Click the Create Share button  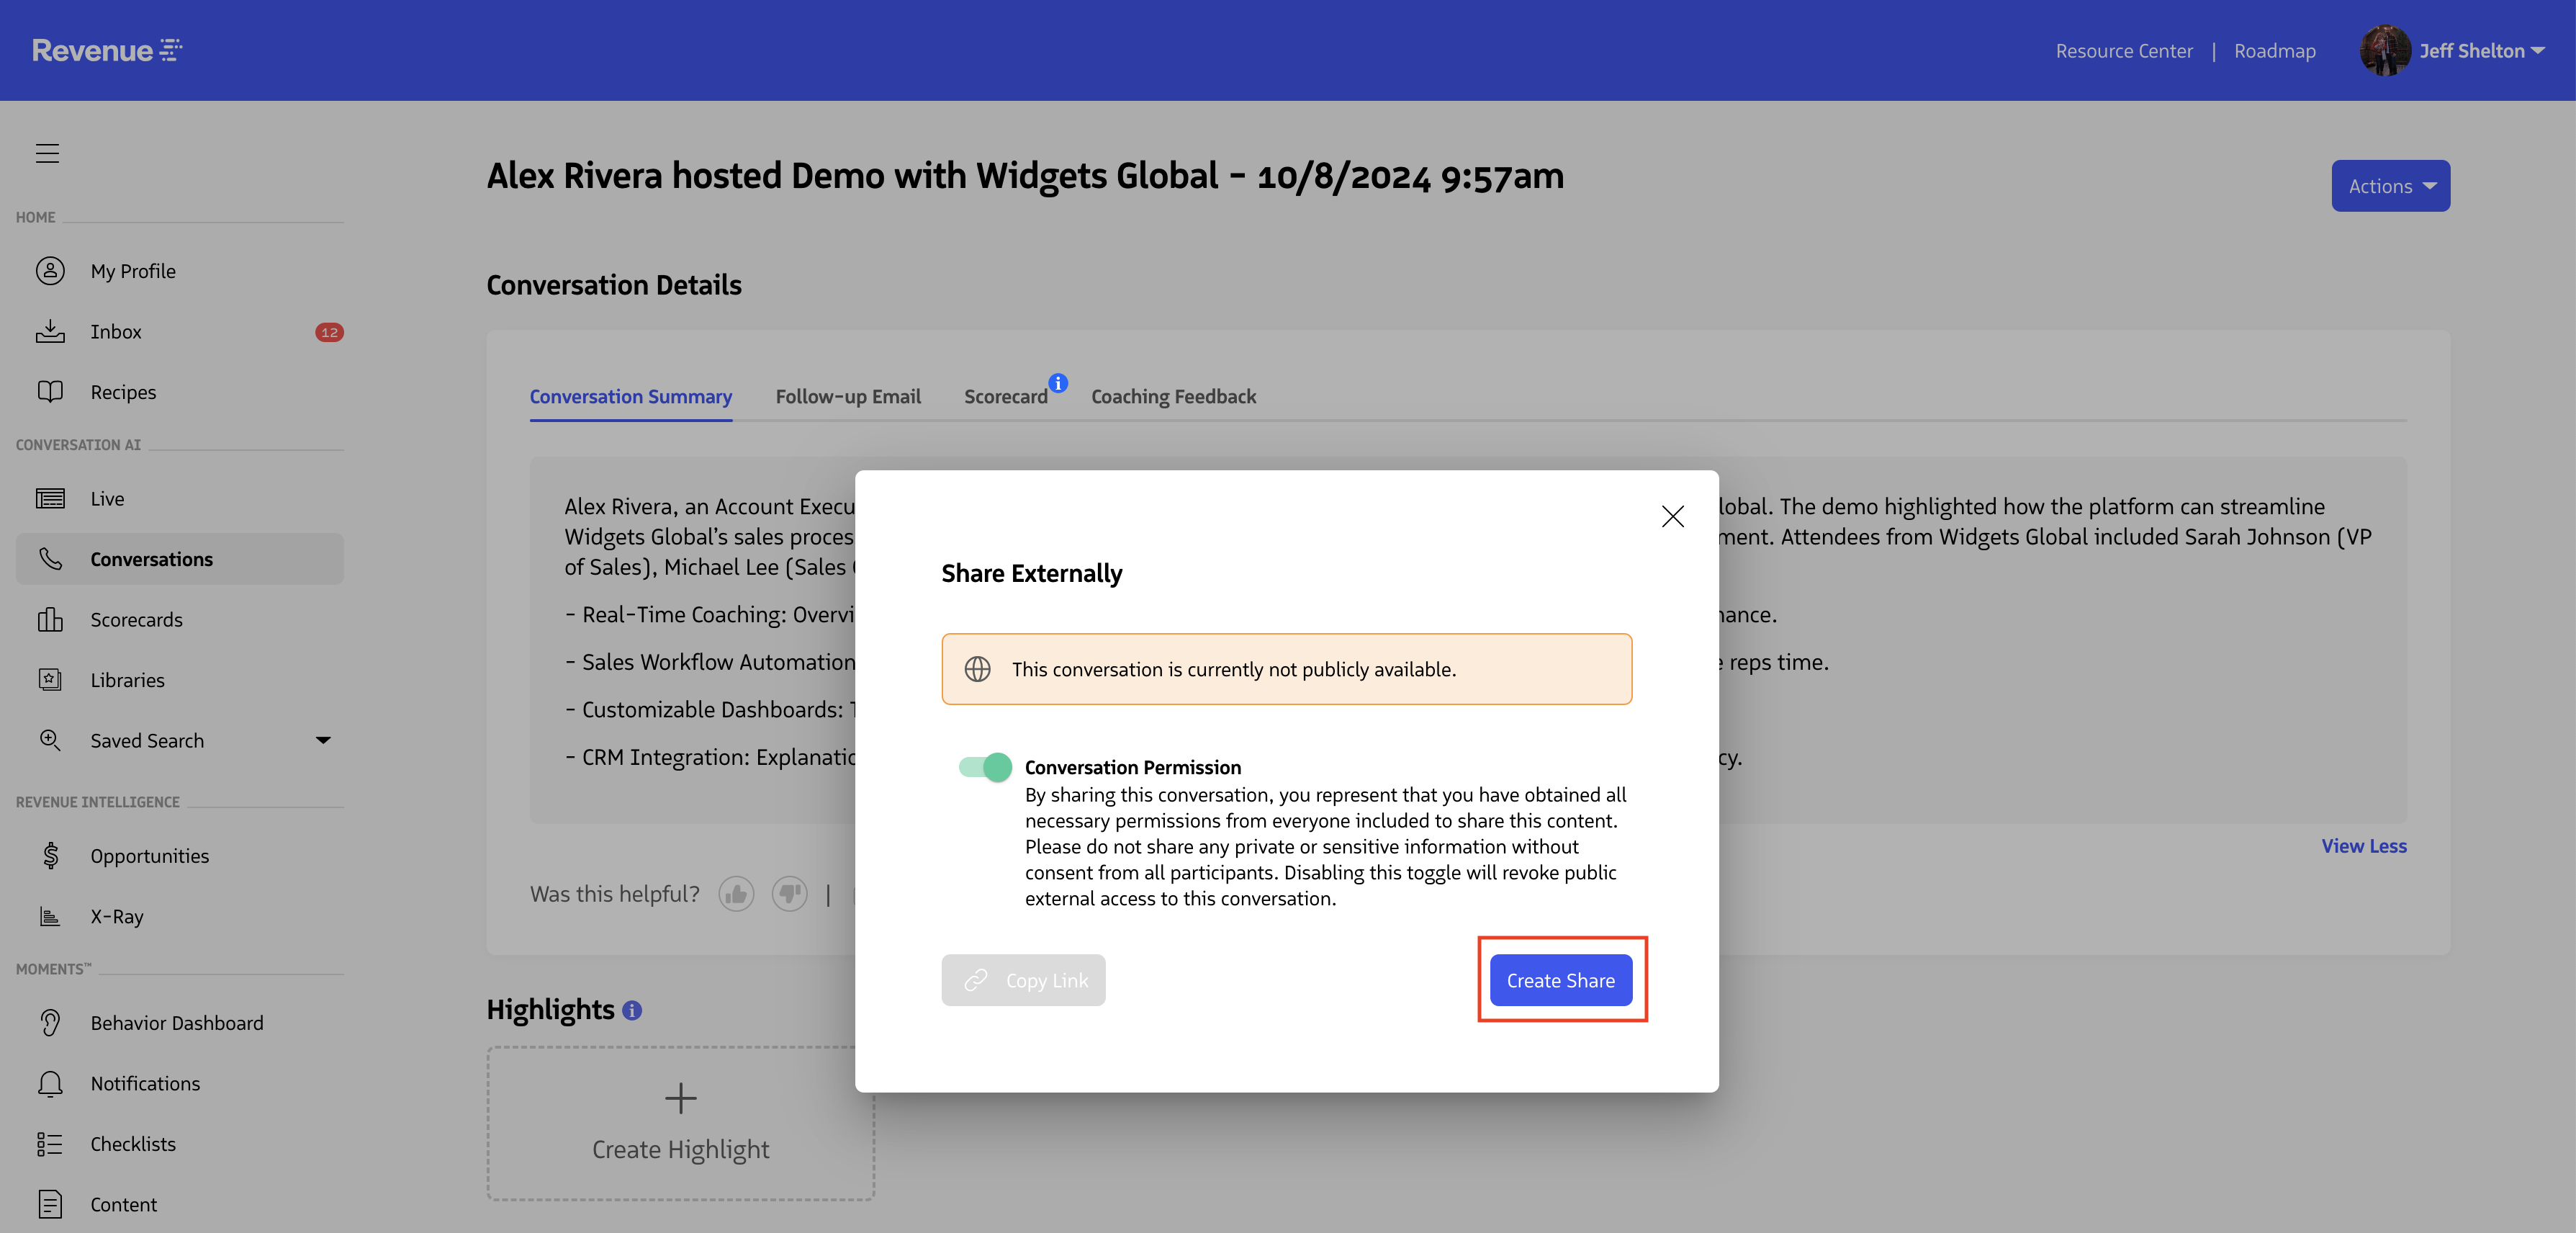point(1560,981)
